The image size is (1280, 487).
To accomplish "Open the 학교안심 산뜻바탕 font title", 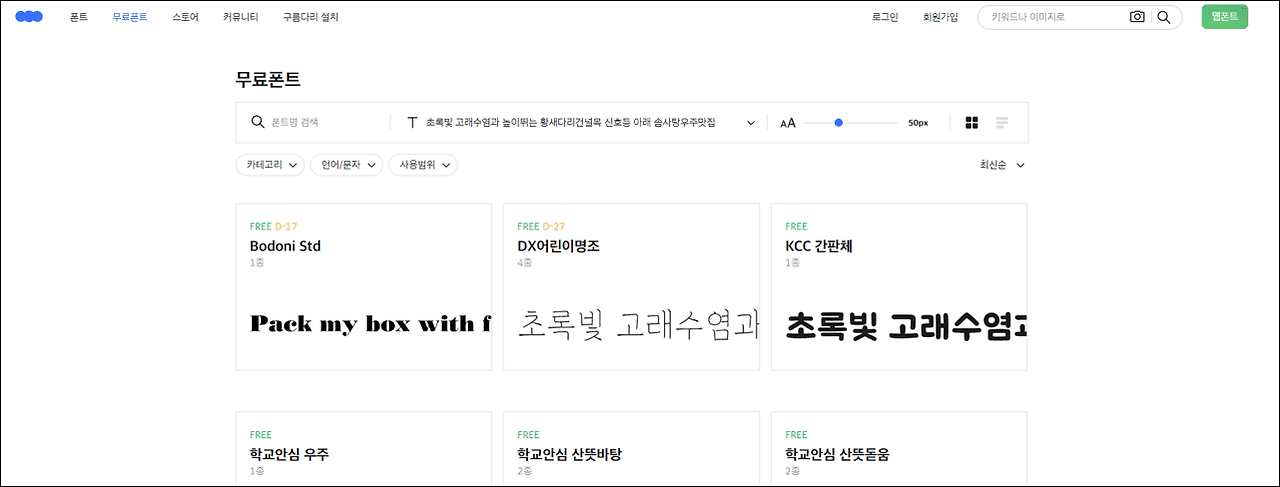I will [570, 454].
